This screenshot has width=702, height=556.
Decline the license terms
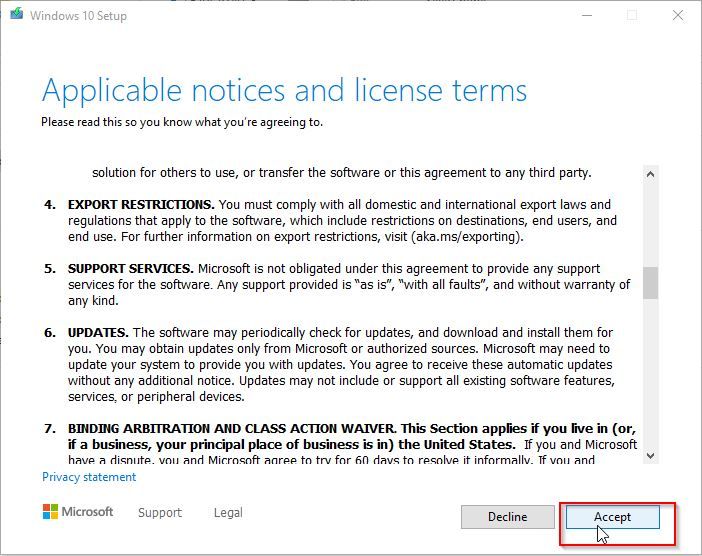[x=507, y=517]
